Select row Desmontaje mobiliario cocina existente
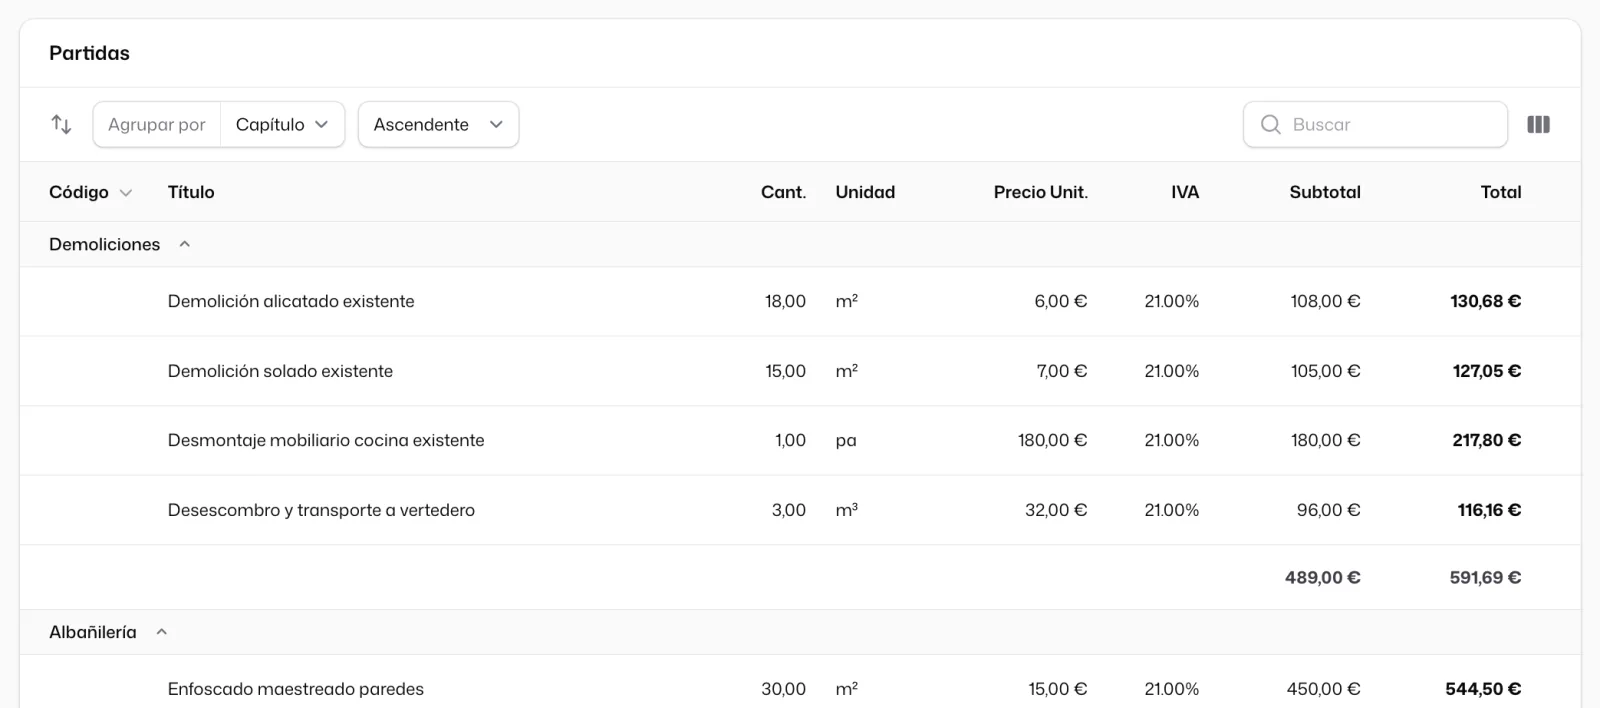The height and width of the screenshot is (708, 1600). (x=800, y=440)
